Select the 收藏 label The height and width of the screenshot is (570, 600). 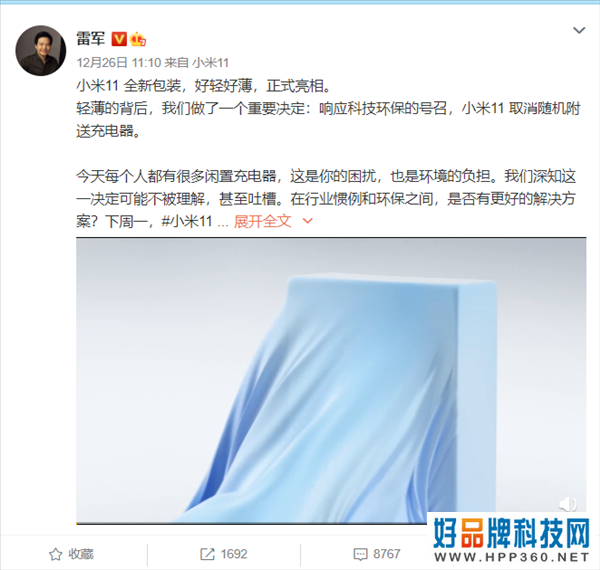(81, 554)
